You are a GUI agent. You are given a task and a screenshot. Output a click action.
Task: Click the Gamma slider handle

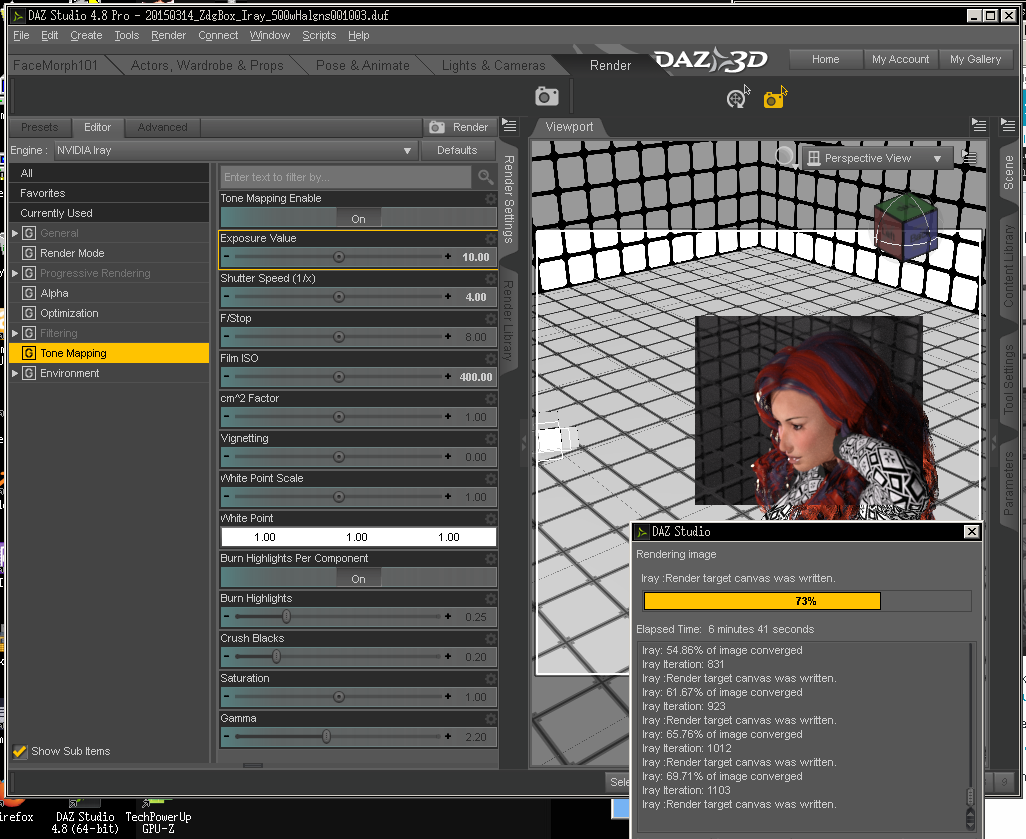click(327, 736)
